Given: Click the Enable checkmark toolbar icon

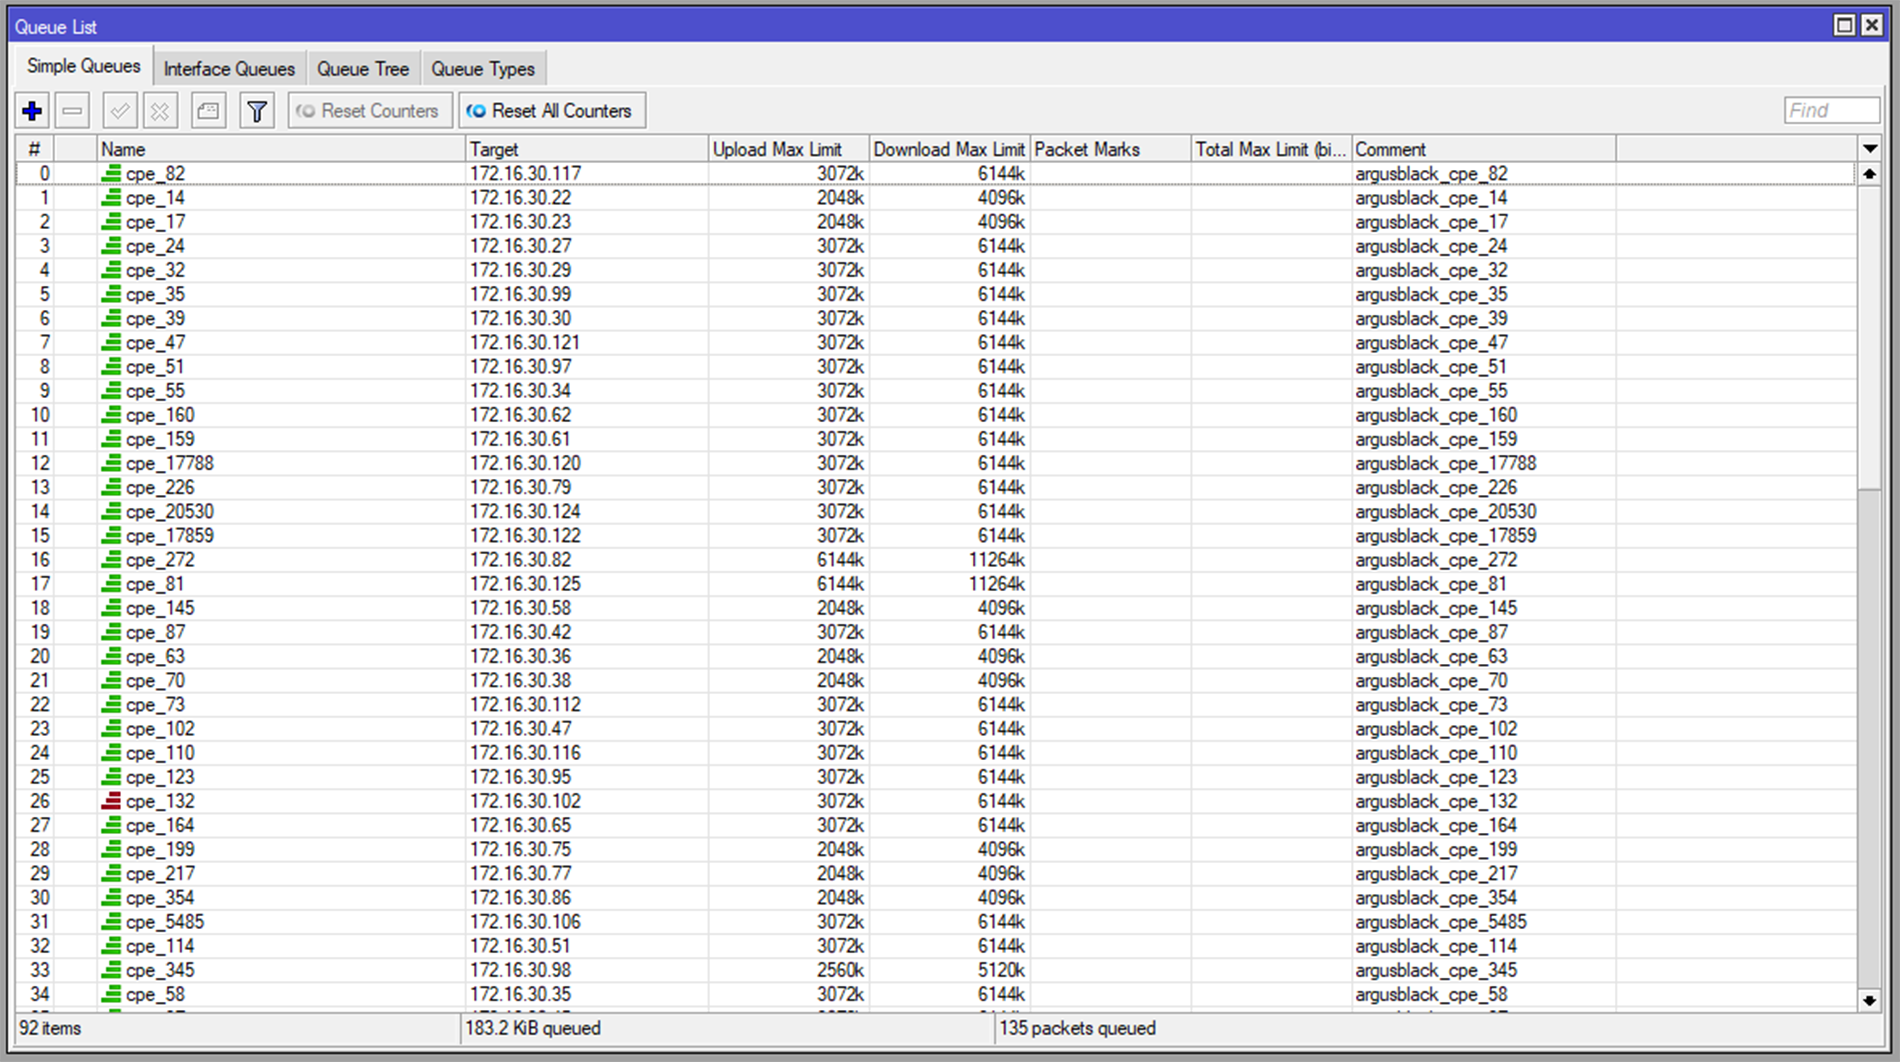Looking at the screenshot, I should click(119, 111).
